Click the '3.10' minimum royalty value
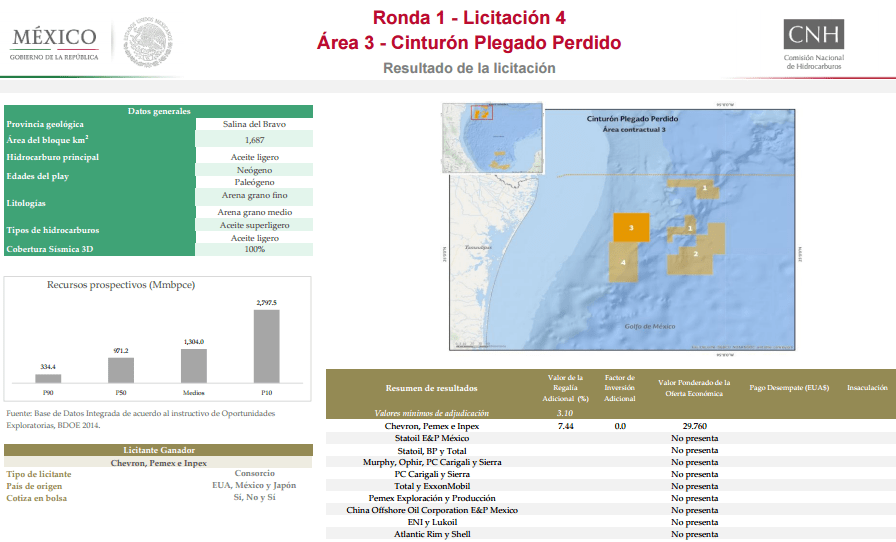Screen dimensions: 896x542 [565, 413]
